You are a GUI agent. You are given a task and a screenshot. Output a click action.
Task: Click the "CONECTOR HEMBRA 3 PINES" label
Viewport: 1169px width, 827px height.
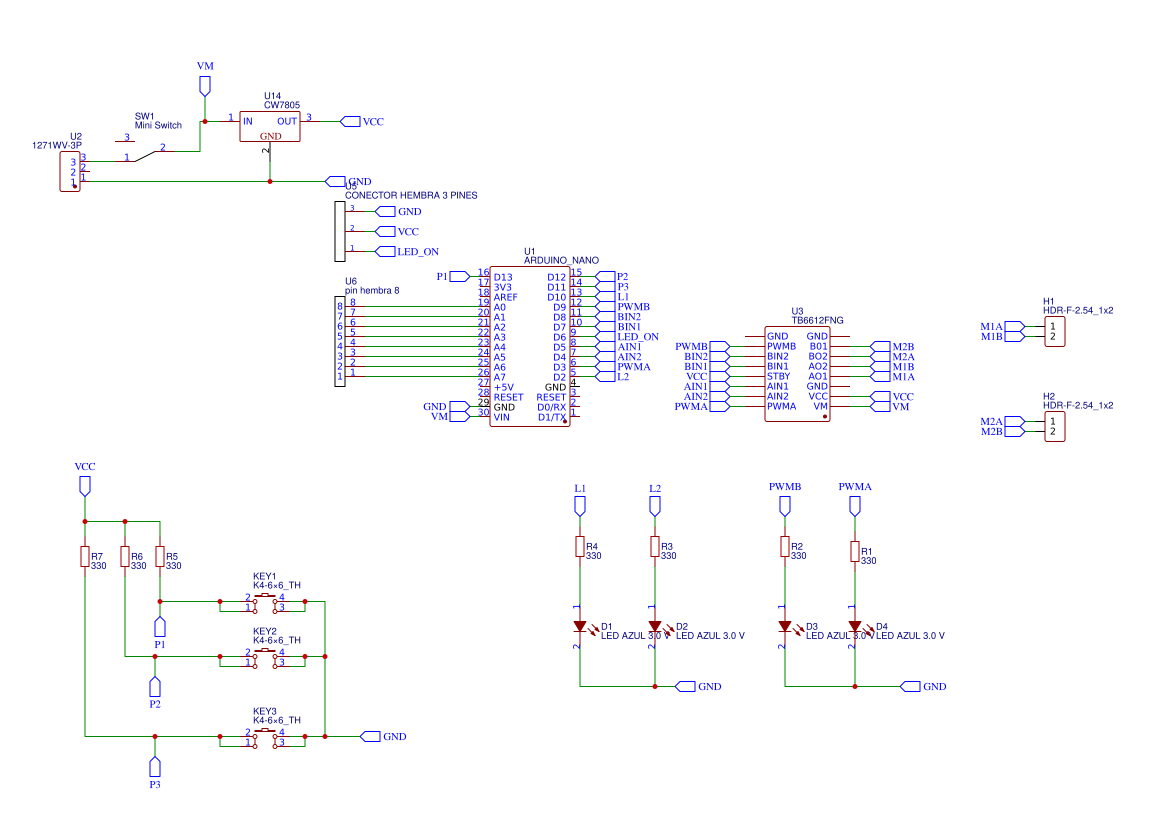pos(411,195)
